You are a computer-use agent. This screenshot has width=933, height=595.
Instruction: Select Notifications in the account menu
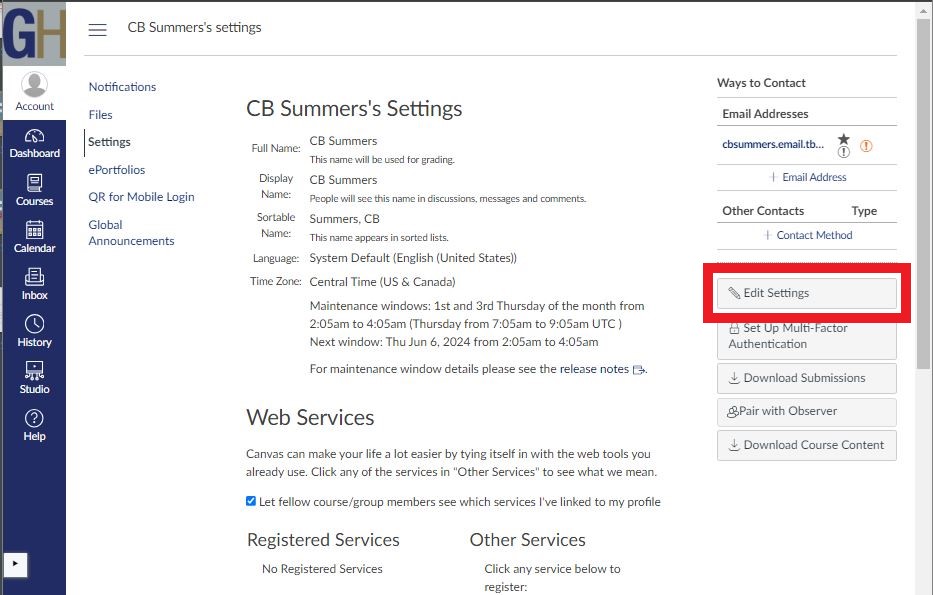[x=122, y=87]
